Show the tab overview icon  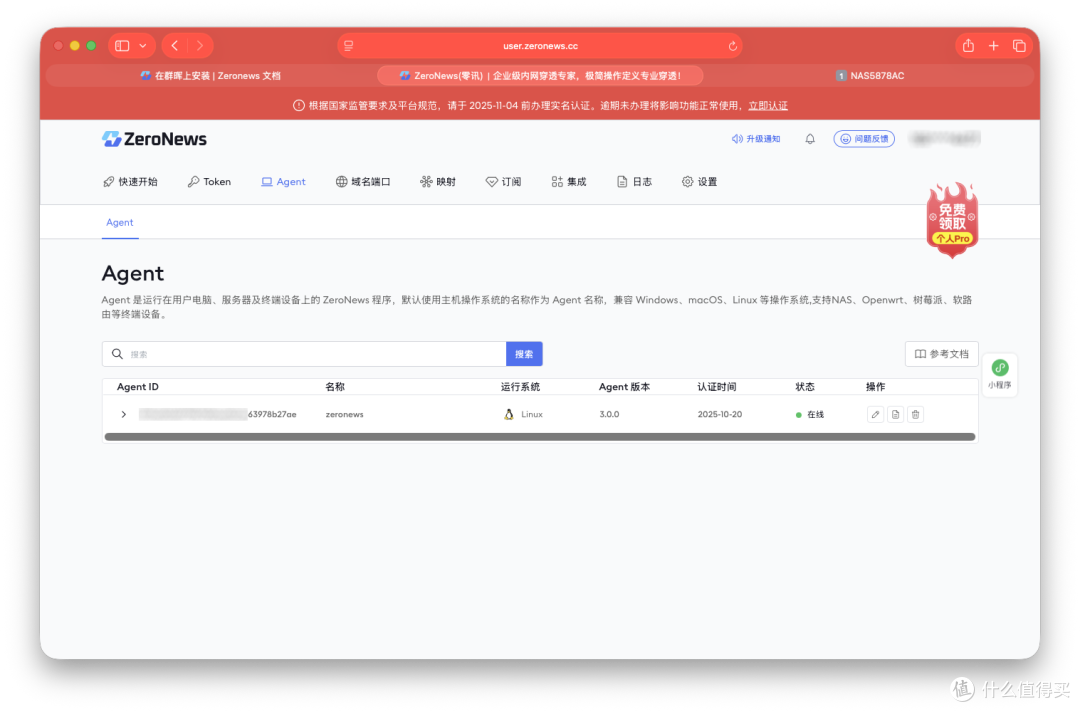pos(1019,46)
